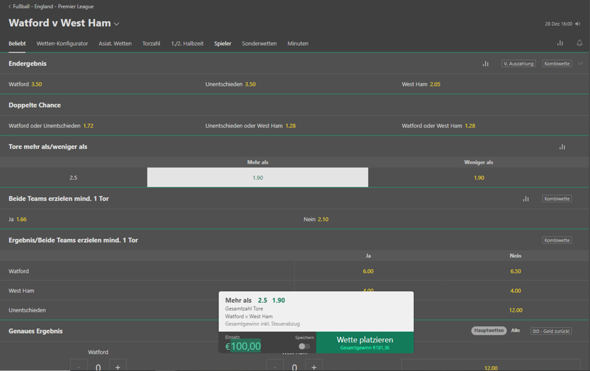Toggle Hauptwetten filter in Genaues Ergebnis

pos(489,330)
